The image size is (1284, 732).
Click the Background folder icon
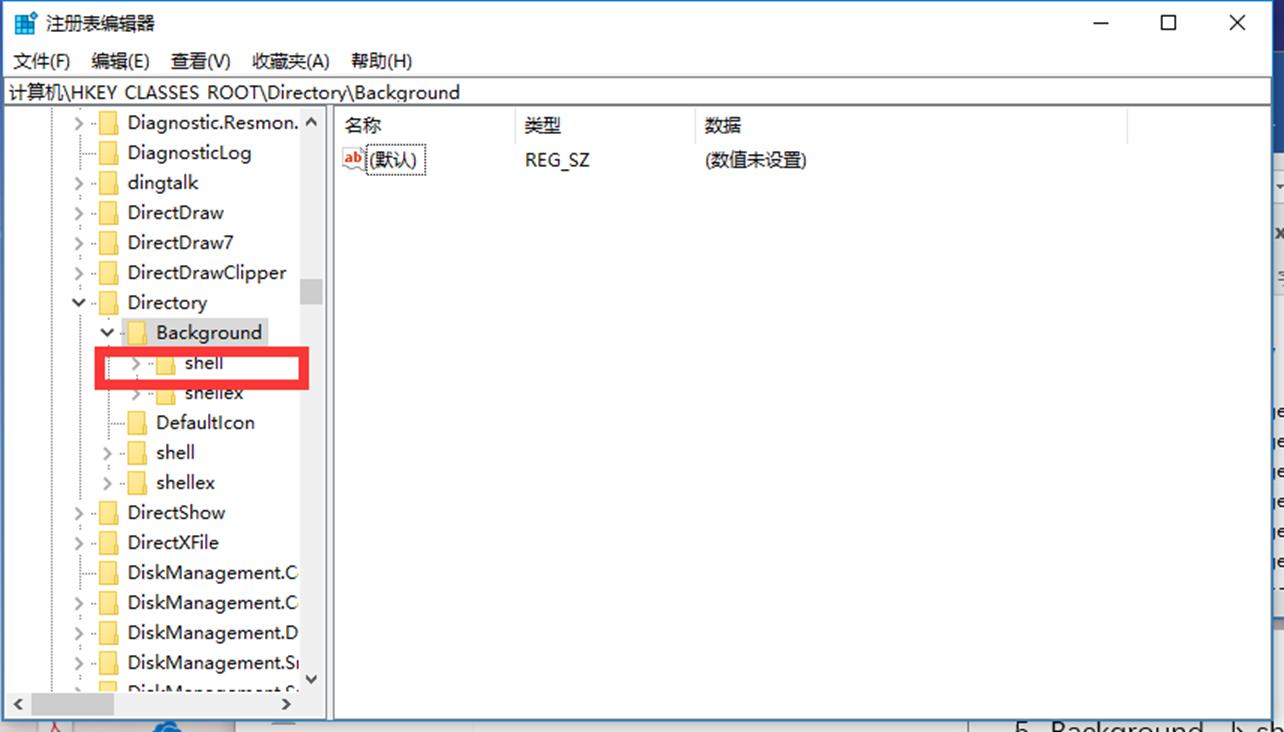[x=139, y=332]
